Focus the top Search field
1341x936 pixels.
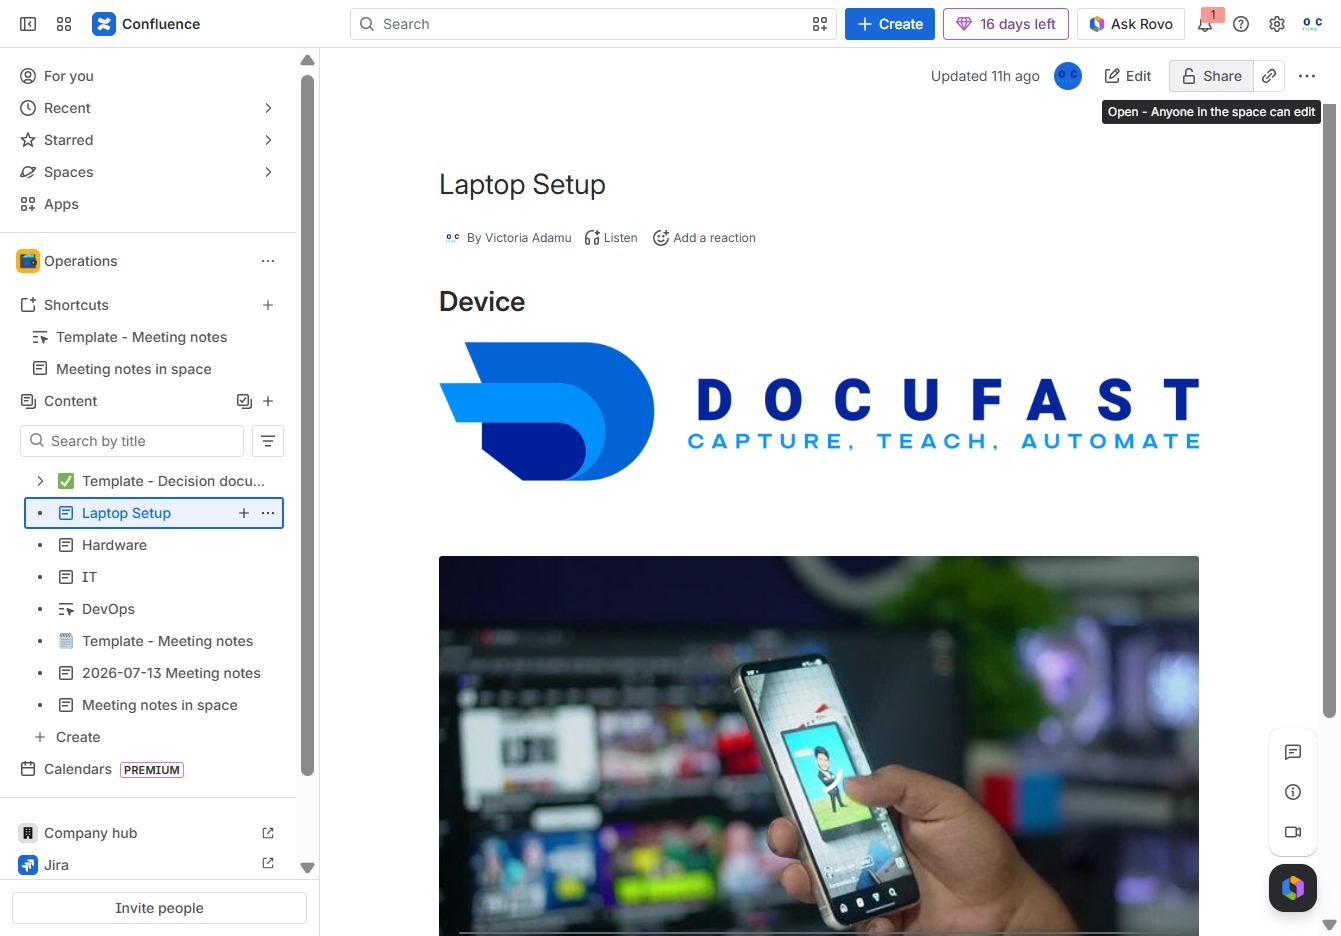point(594,24)
